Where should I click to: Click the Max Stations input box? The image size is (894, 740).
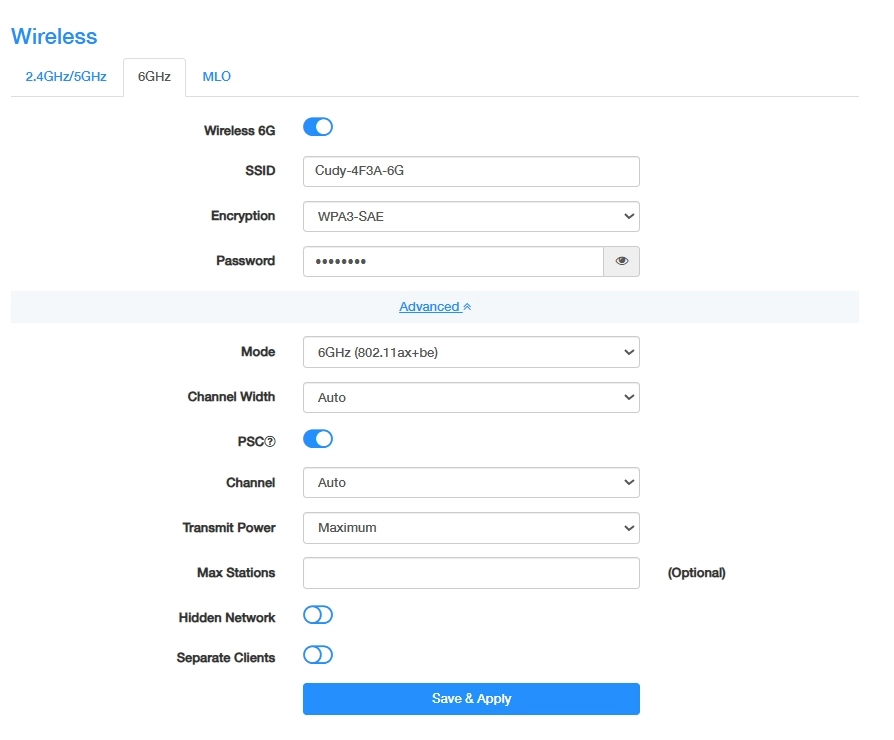(x=471, y=573)
